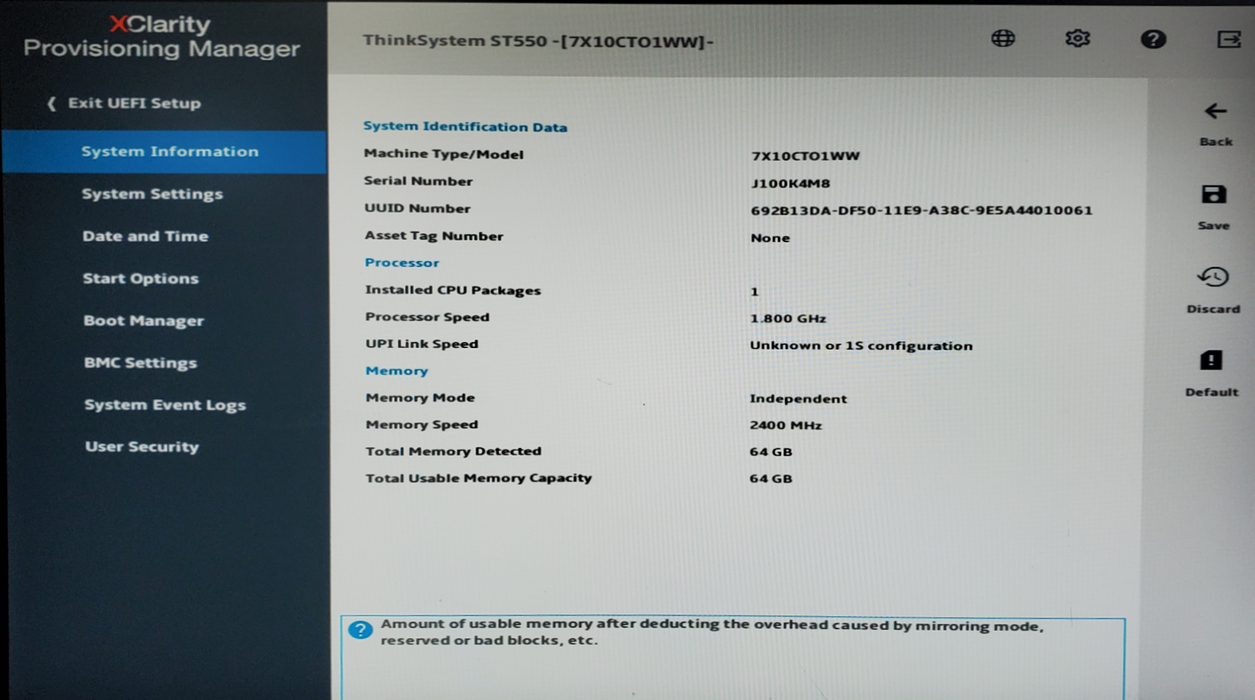Click the UUID Number label
The height and width of the screenshot is (700, 1255).
pos(417,208)
